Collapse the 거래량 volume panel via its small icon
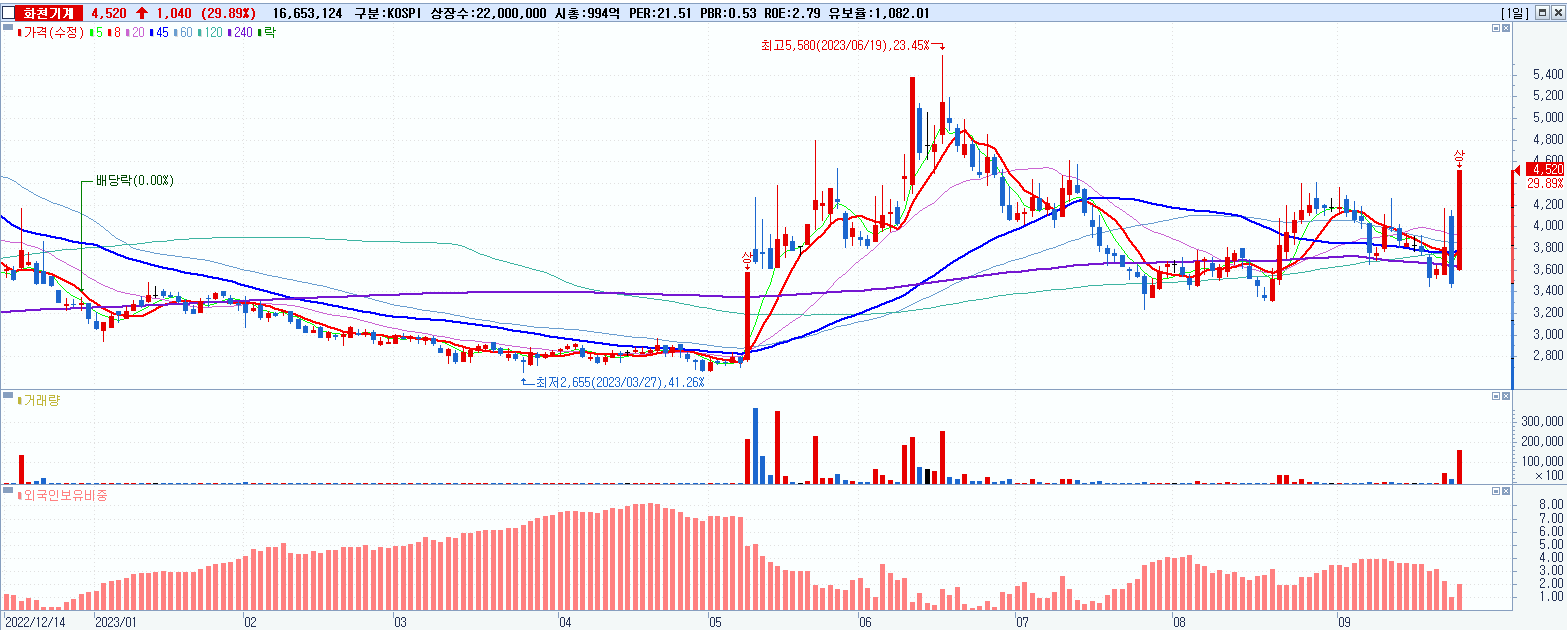Image resolution: width=1567 pixels, height=630 pixels. pyautogui.click(x=1496, y=397)
